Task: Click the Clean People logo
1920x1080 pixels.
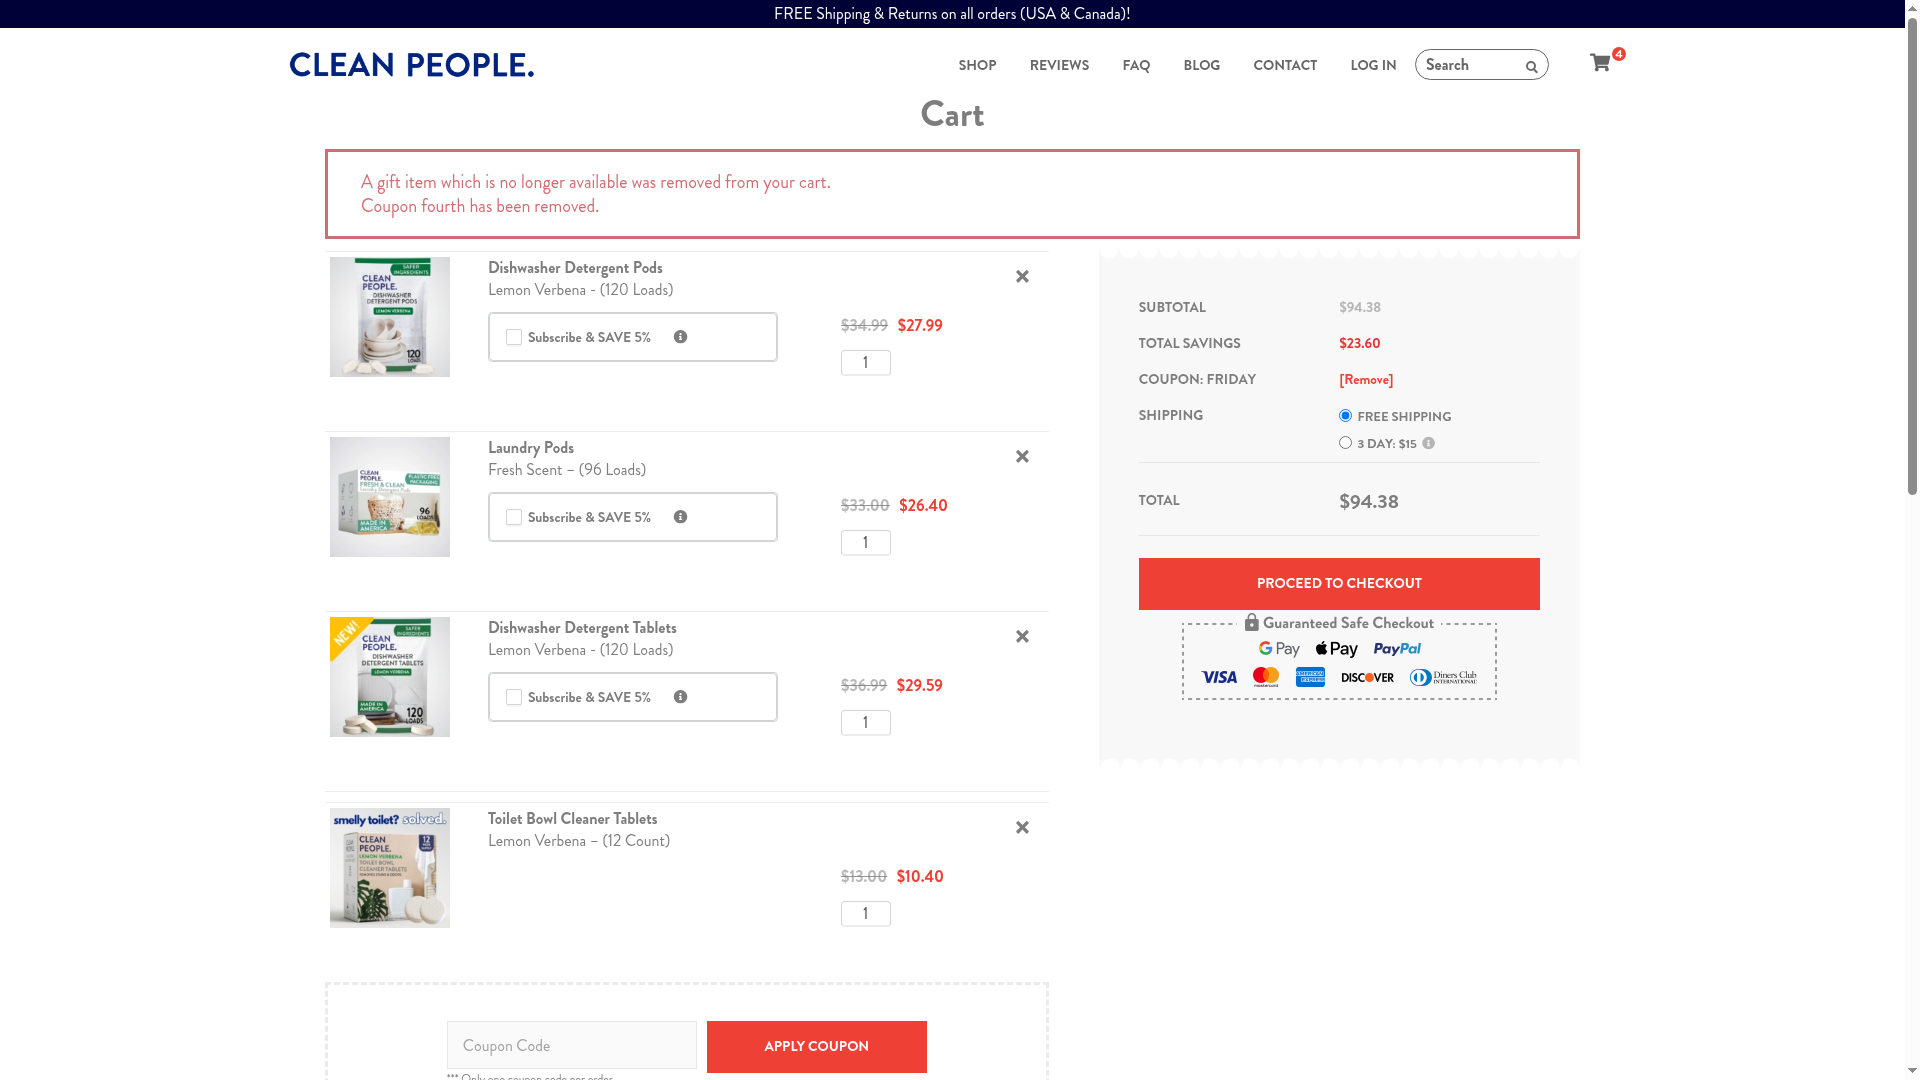Action: click(x=412, y=65)
